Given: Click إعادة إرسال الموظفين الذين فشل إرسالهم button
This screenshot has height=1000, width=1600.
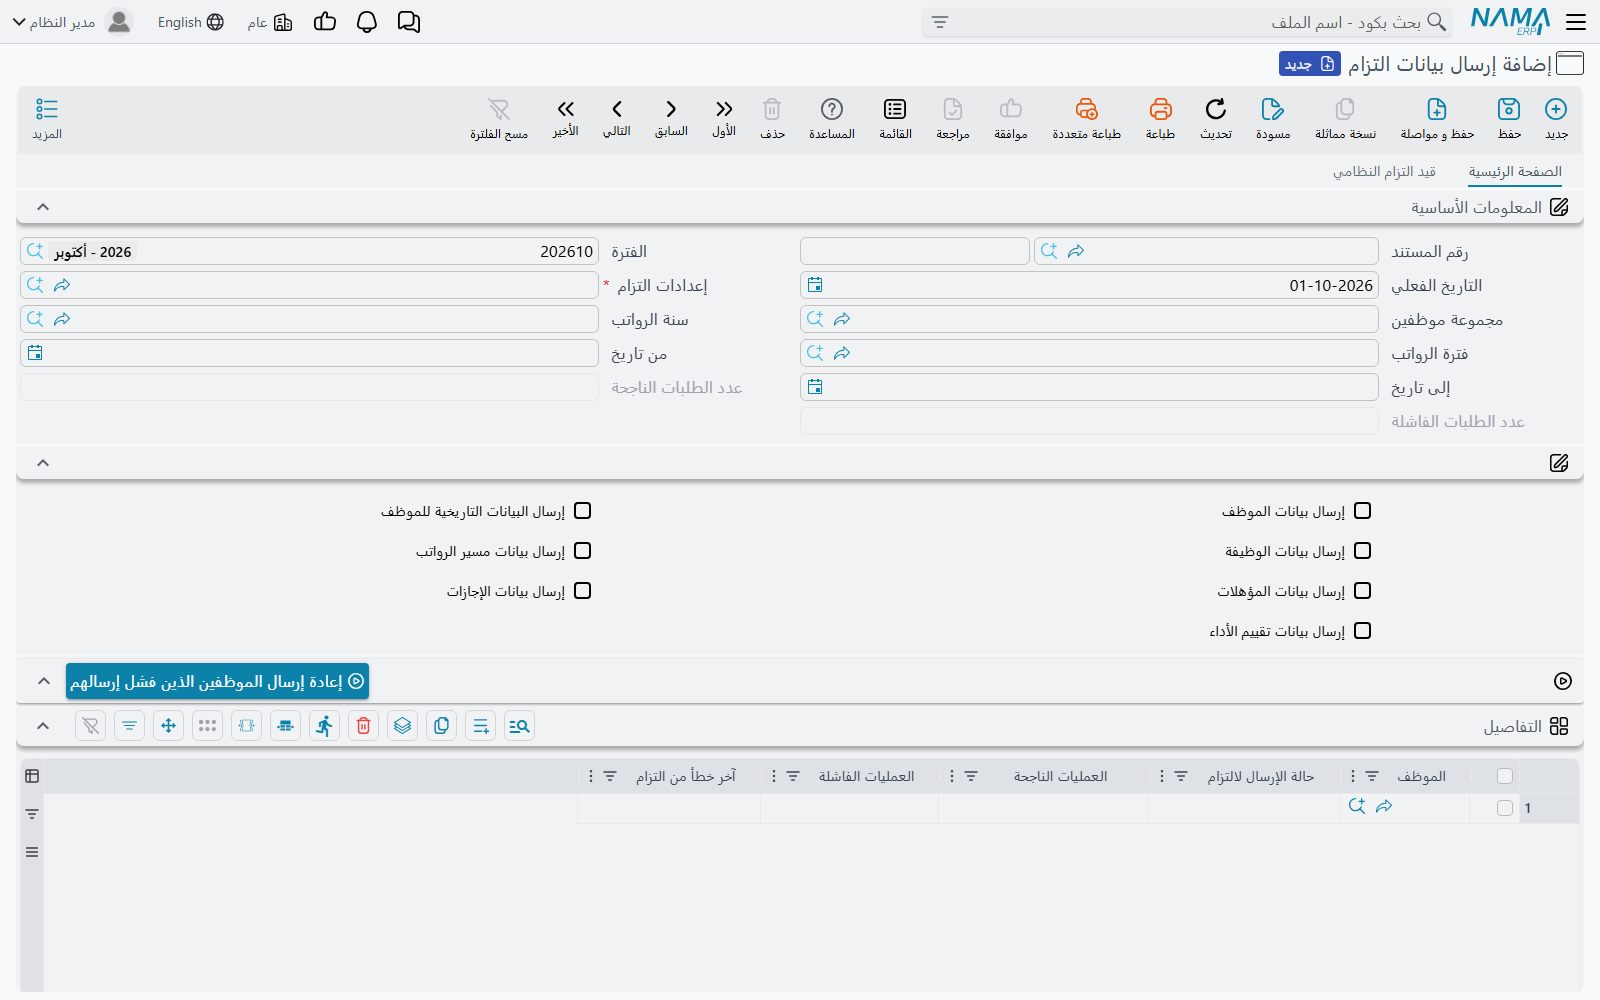Looking at the screenshot, I should (217, 681).
